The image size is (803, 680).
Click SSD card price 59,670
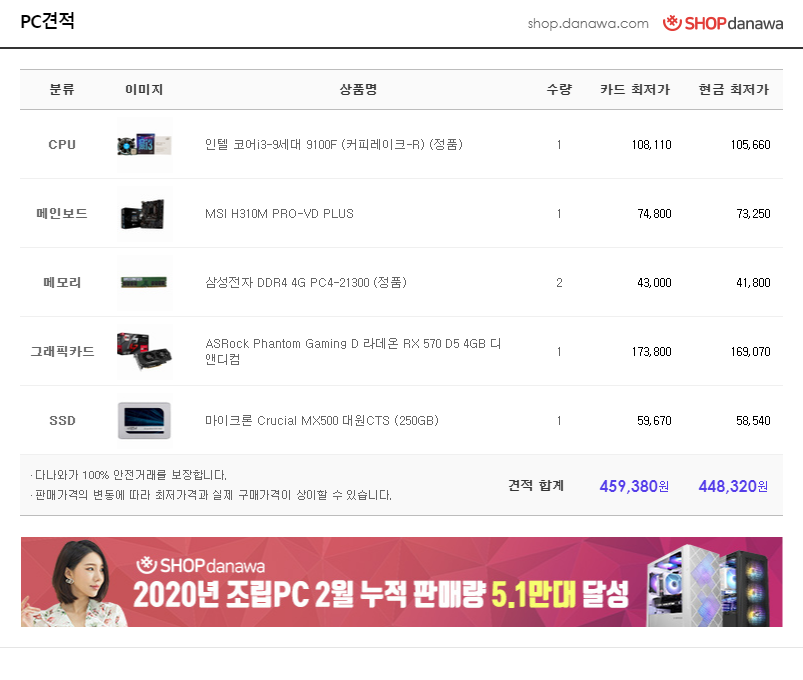point(654,421)
